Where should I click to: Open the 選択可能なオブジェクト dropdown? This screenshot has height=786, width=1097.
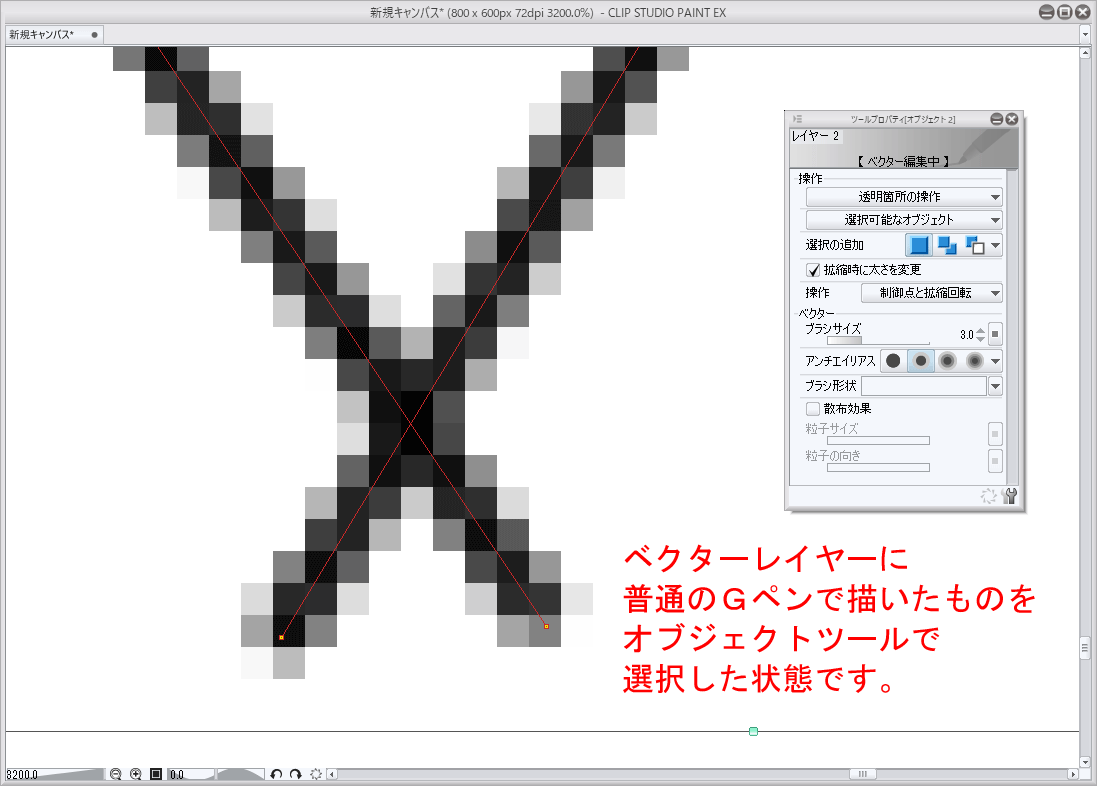pyautogui.click(x=904, y=220)
